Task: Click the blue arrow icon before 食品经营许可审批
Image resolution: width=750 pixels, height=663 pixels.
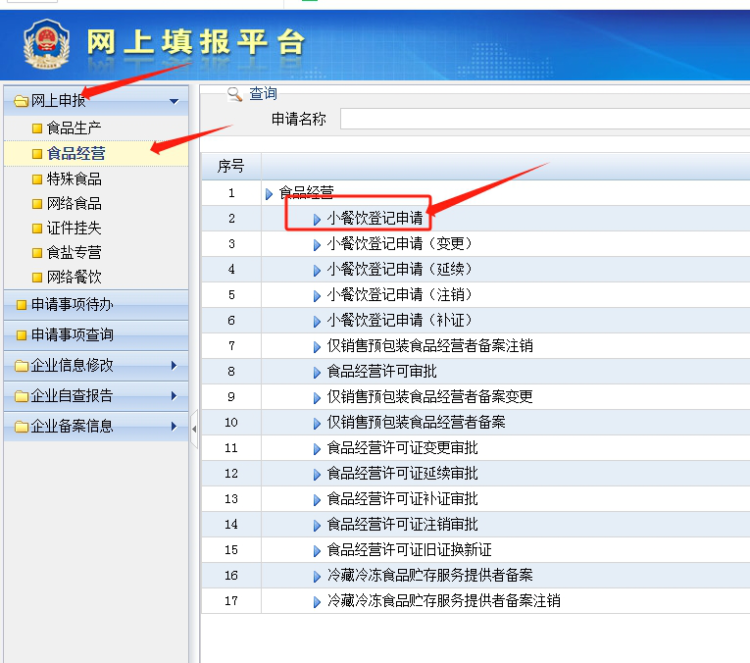Action: tap(317, 372)
